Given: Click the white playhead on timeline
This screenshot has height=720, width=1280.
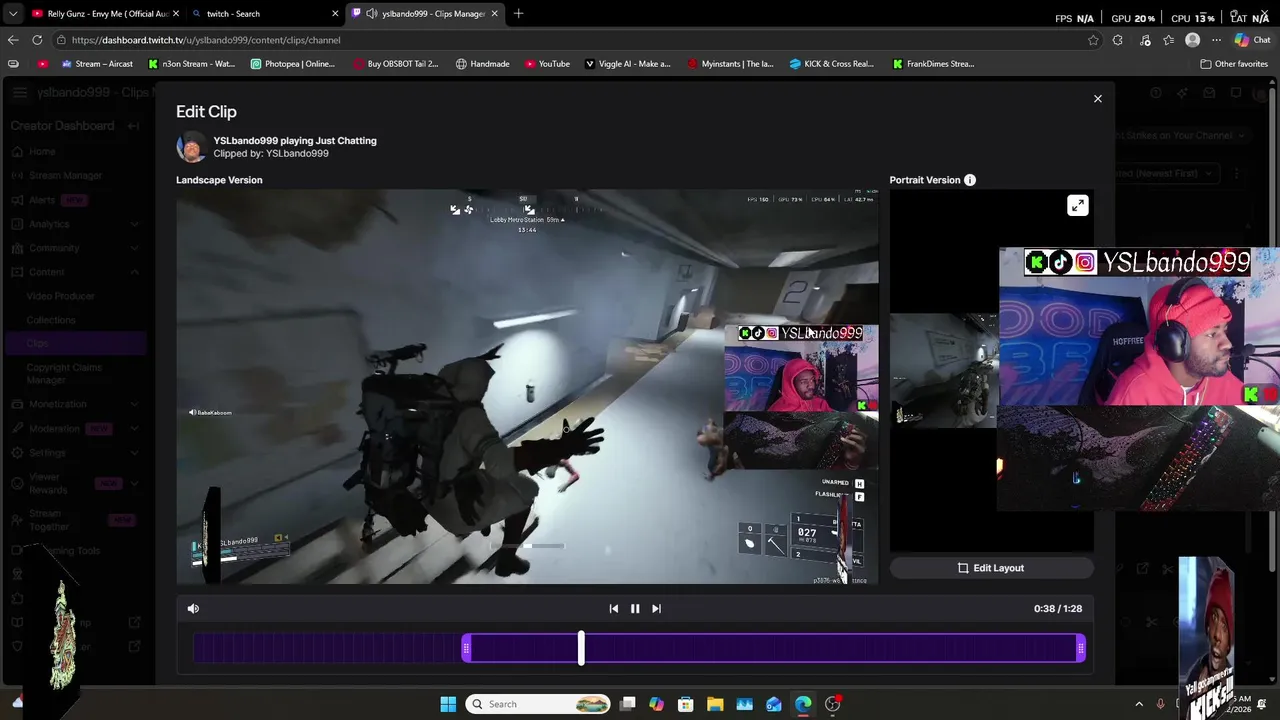Looking at the screenshot, I should pyautogui.click(x=581, y=648).
